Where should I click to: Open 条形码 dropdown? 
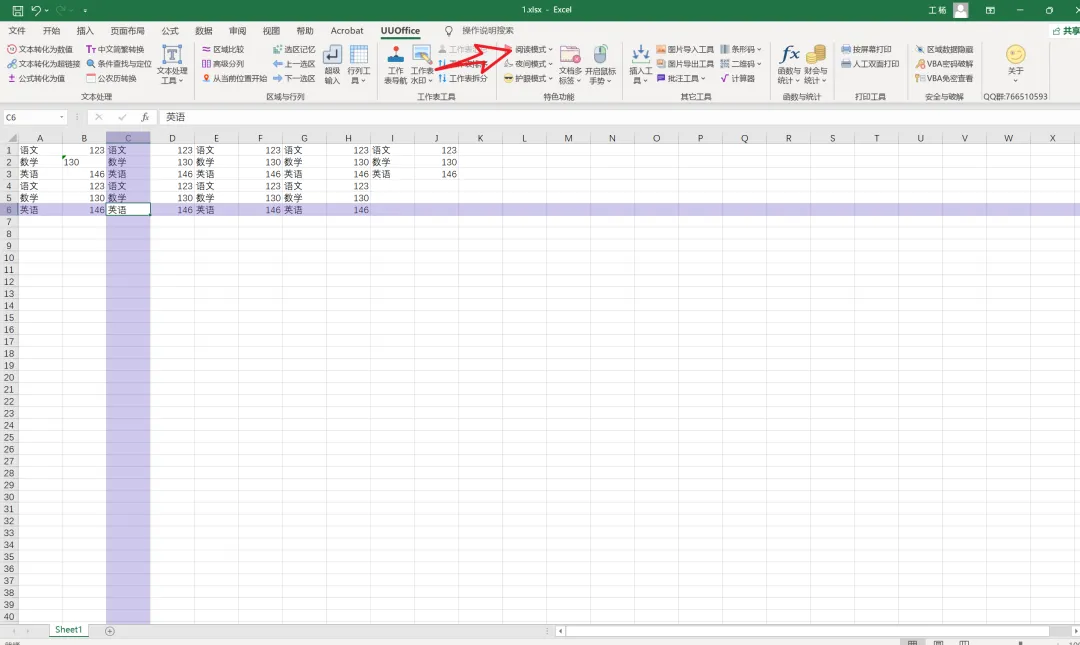[x=741, y=50]
